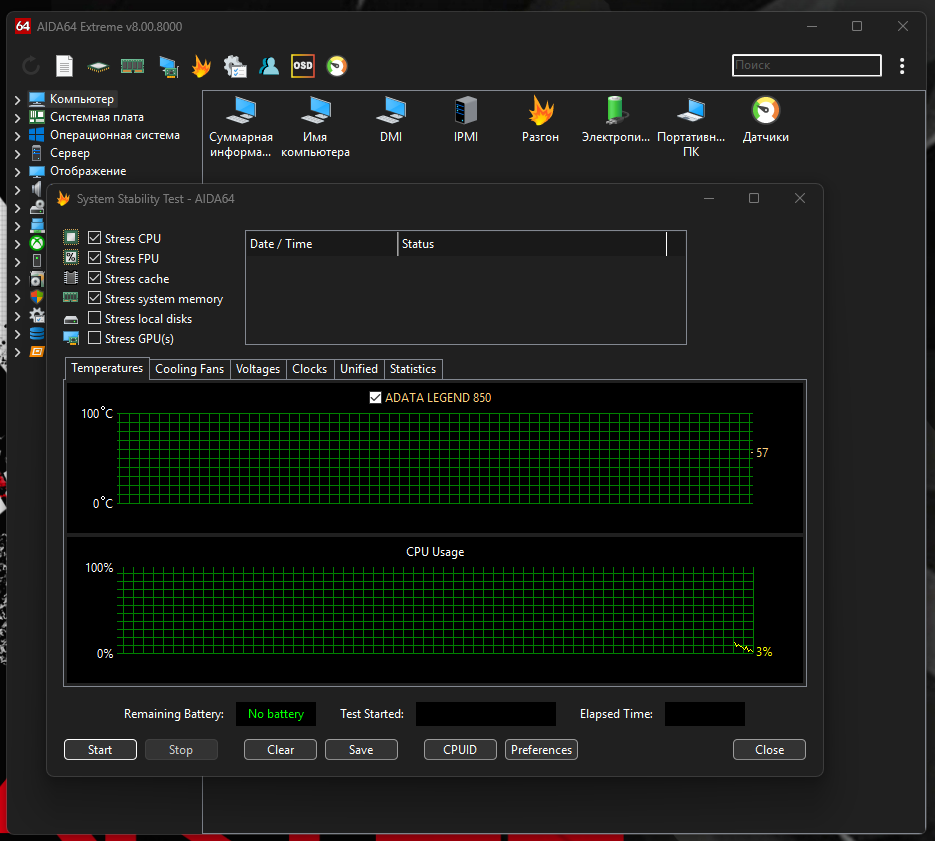Enable the Stress local disks checkbox

click(x=95, y=318)
